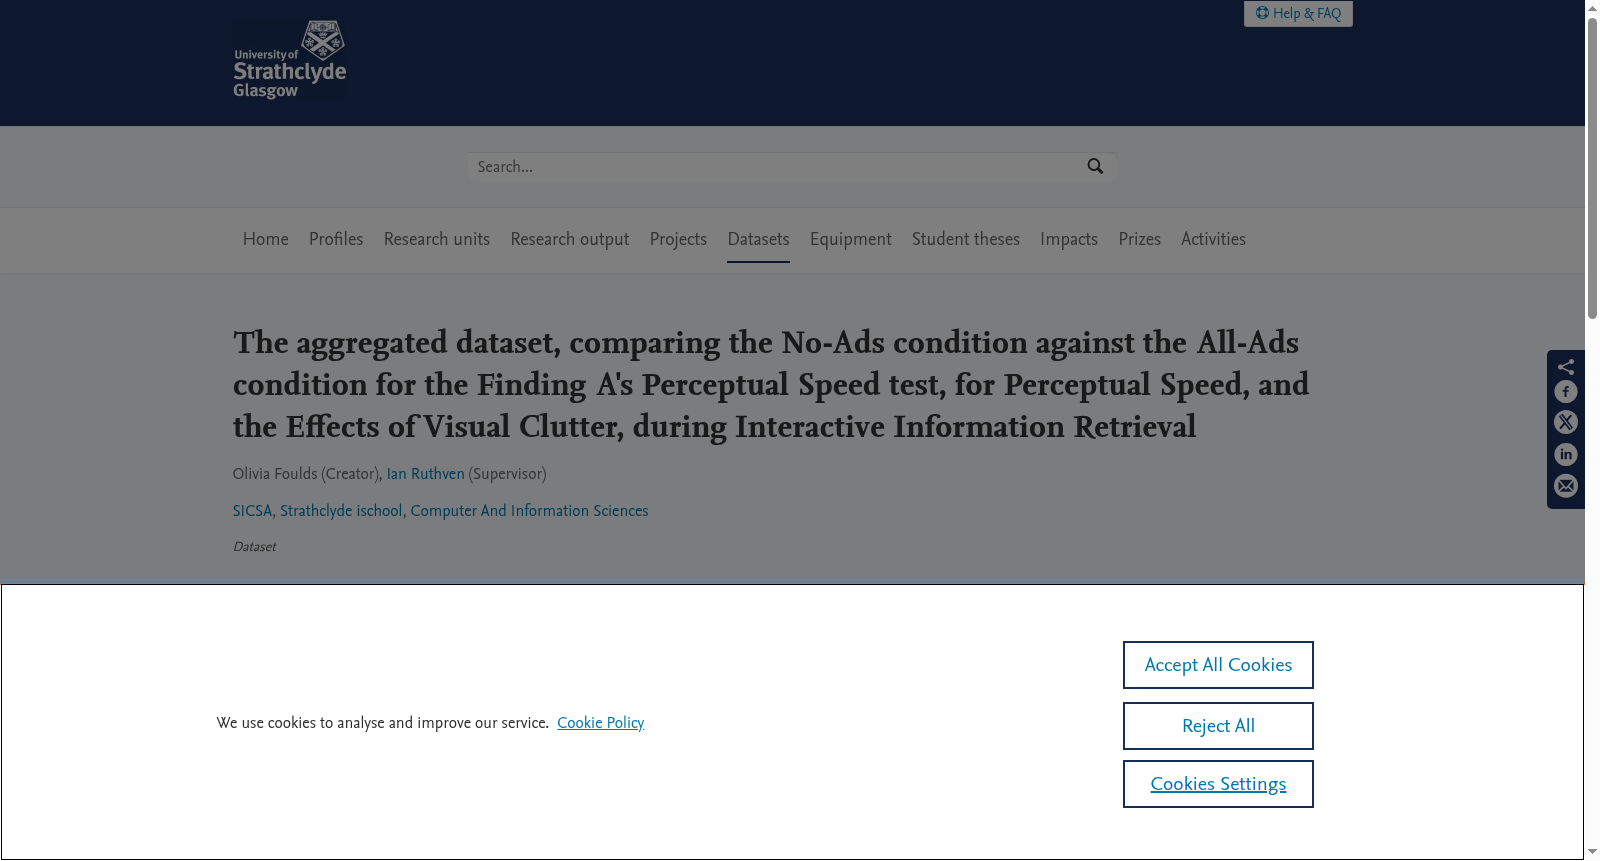
Task: Click the search magnifier icon
Action: click(x=1095, y=167)
